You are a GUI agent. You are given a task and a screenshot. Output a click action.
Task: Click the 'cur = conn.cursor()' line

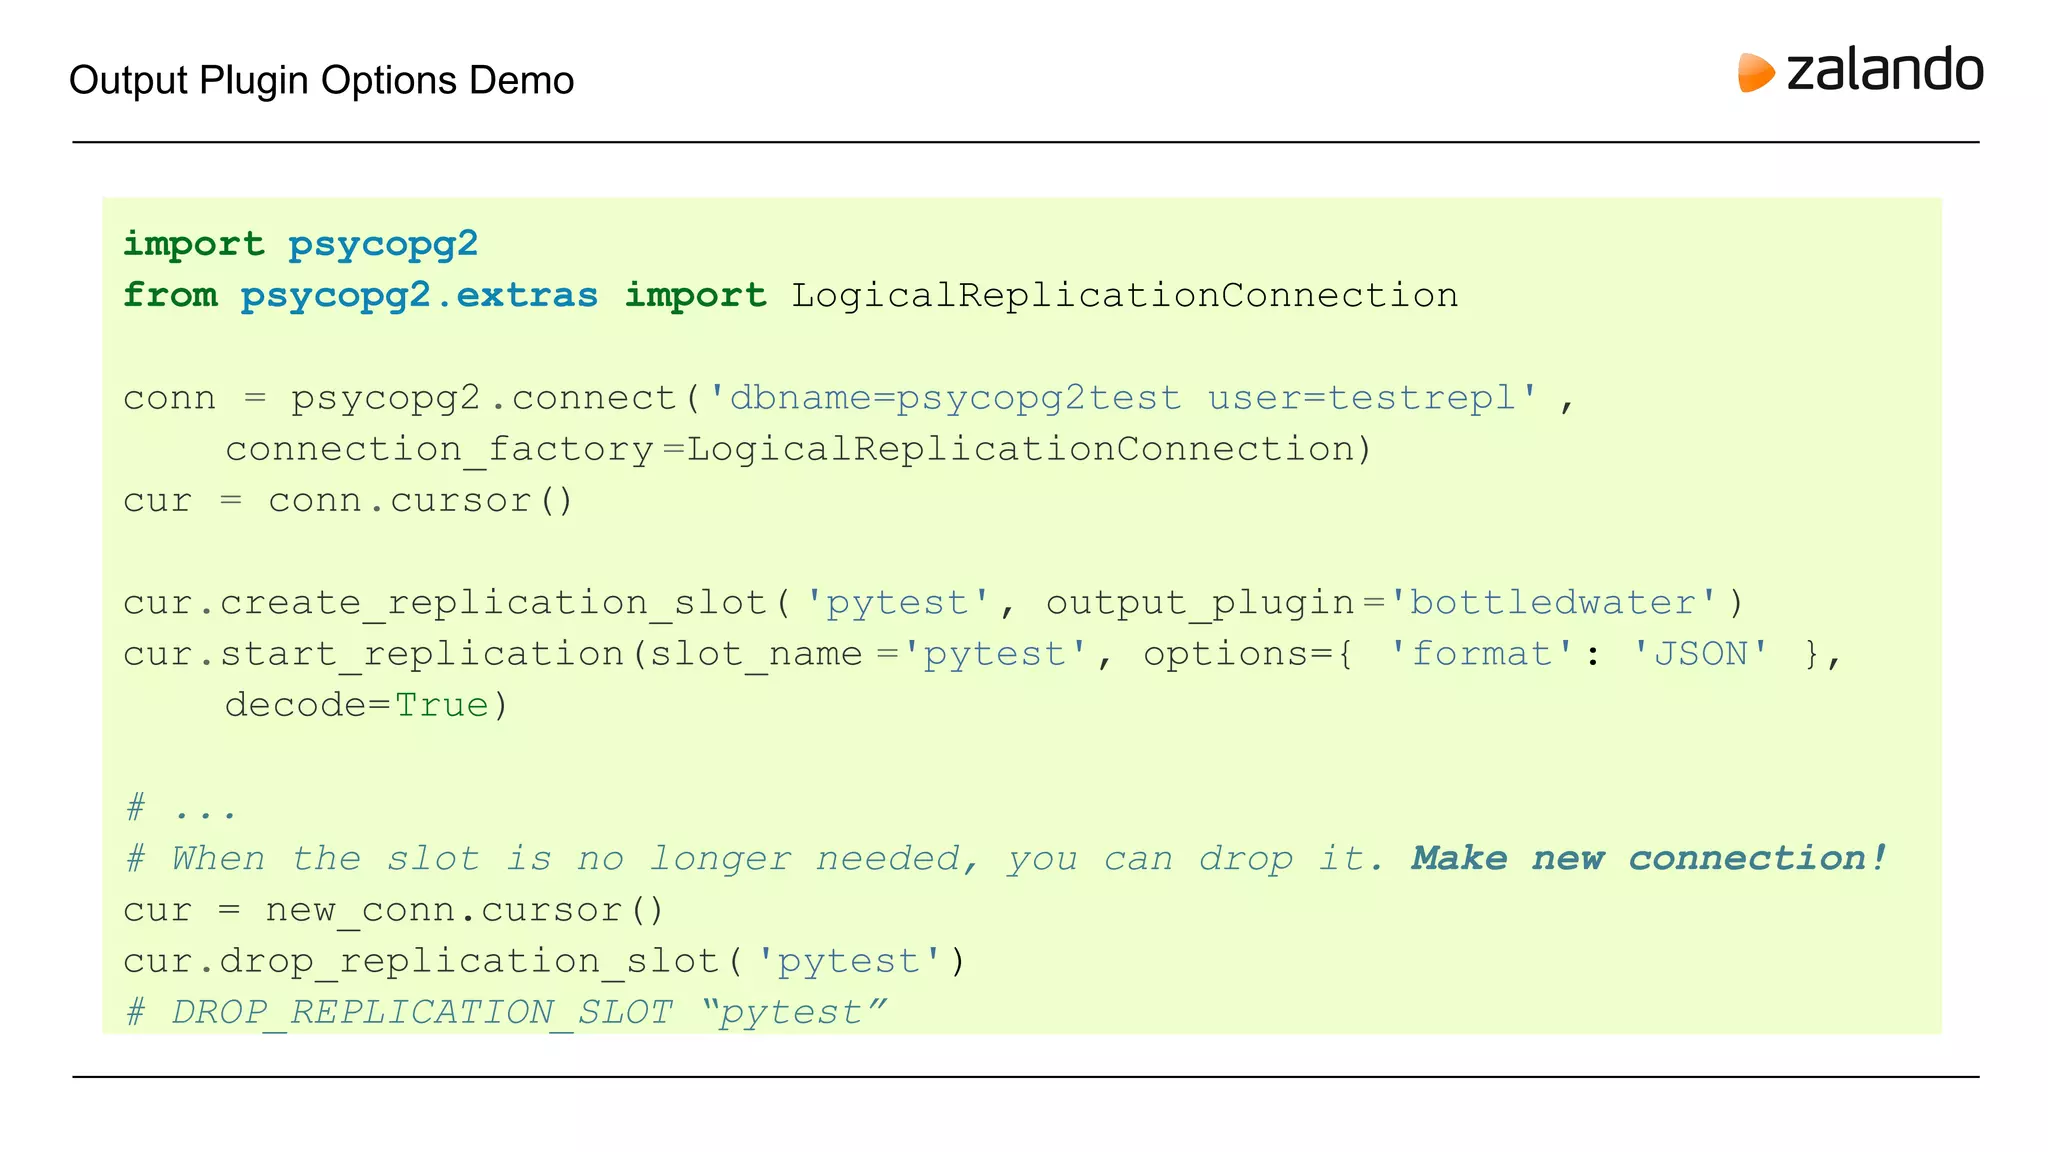(348, 500)
